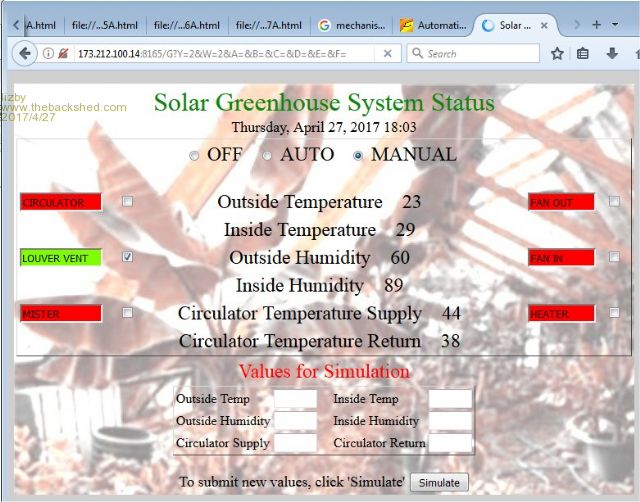
Task: Click the bookmark star icon
Action: 557,54
